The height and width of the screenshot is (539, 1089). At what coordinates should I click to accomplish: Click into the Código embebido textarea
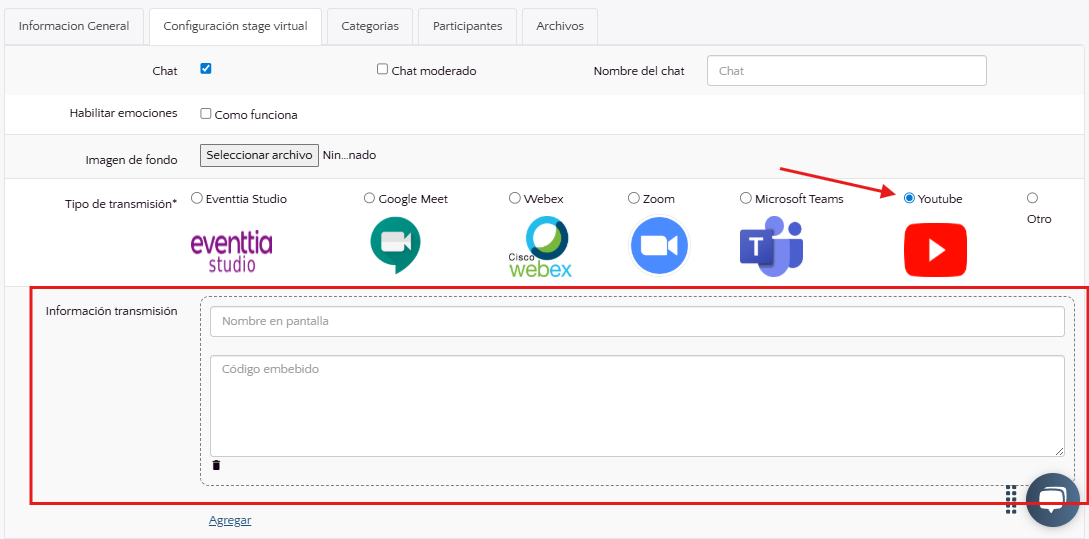636,405
